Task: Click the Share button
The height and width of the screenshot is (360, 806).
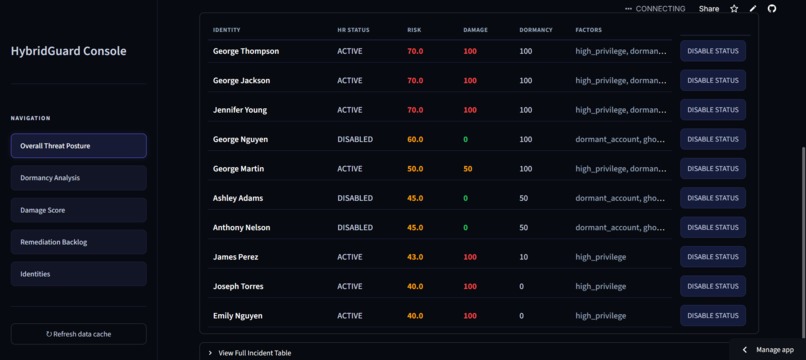Action: tap(709, 9)
